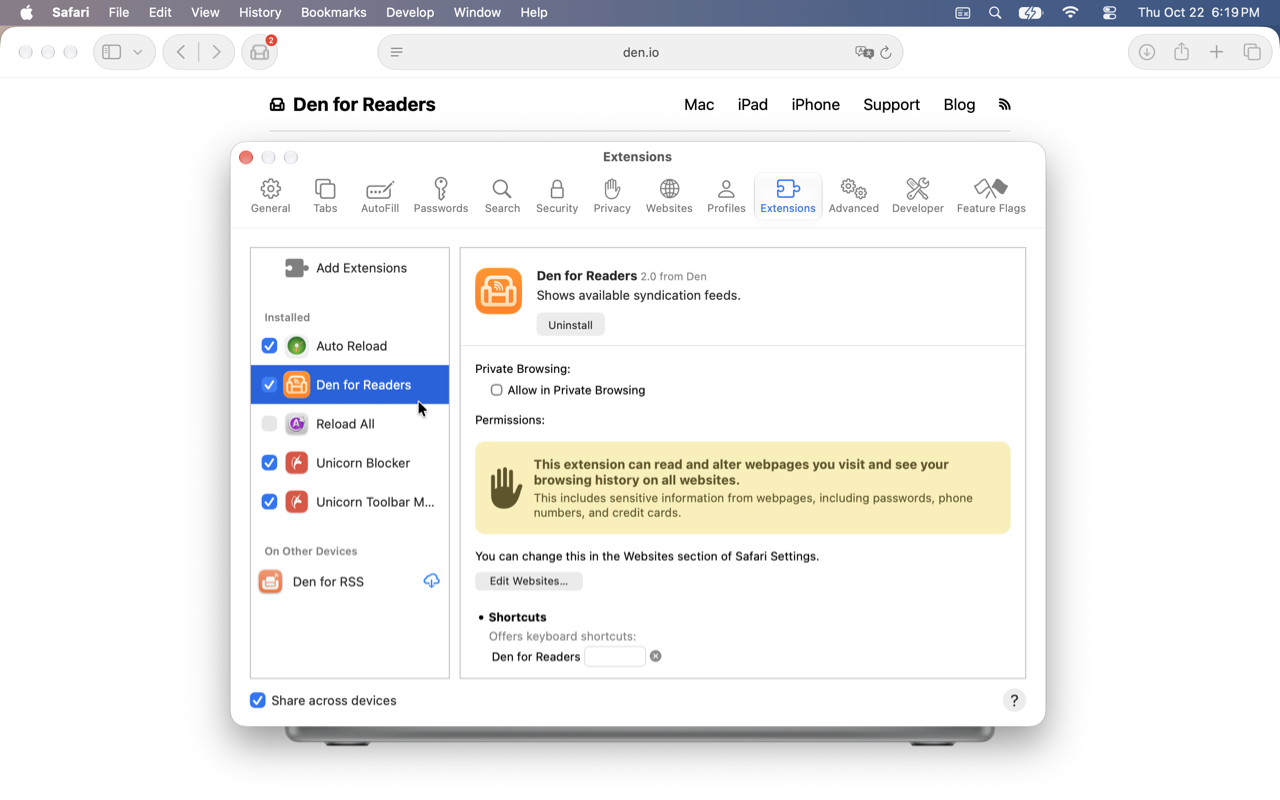The height and width of the screenshot is (800, 1280).
Task: Click the Den for Readers shortcut field
Action: [x=615, y=657]
